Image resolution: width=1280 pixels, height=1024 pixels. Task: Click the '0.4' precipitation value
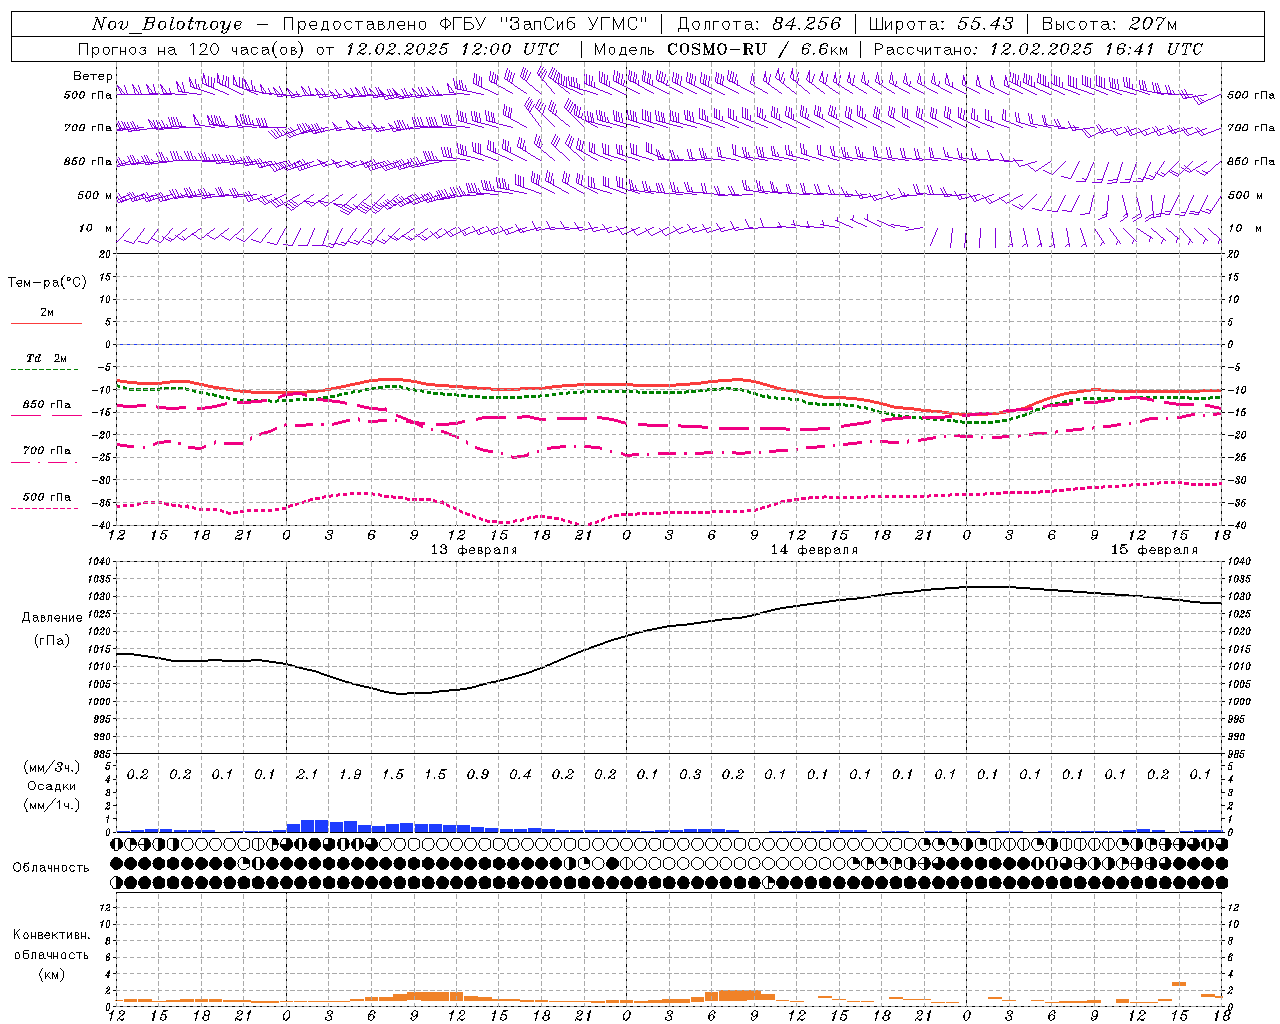coord(520,775)
